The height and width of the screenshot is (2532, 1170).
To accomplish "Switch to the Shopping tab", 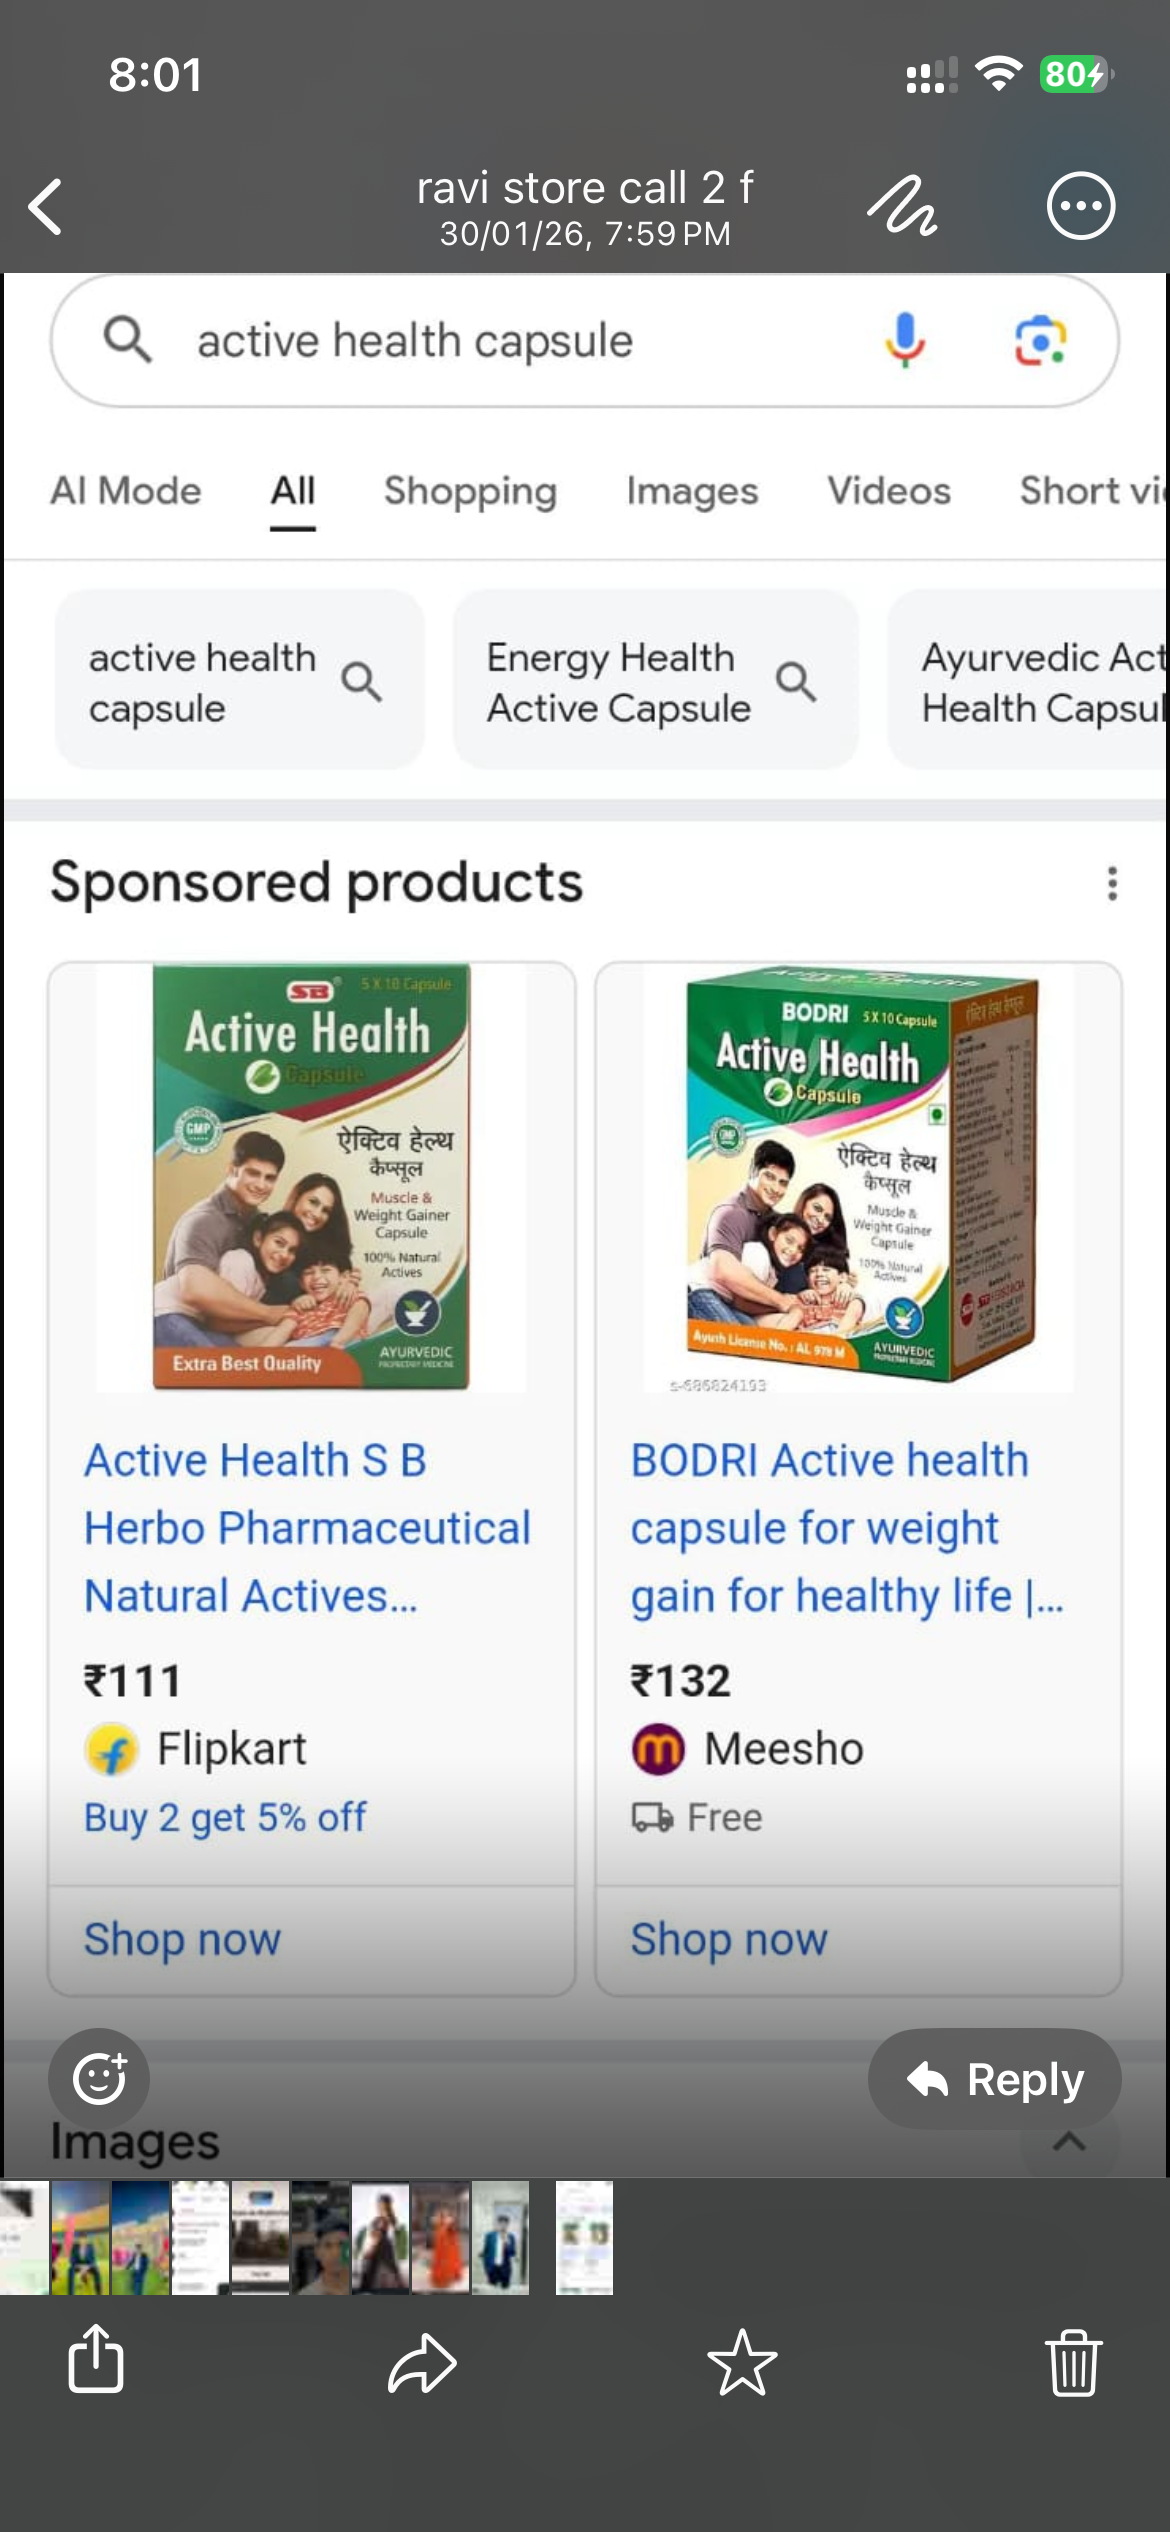I will point(470,491).
